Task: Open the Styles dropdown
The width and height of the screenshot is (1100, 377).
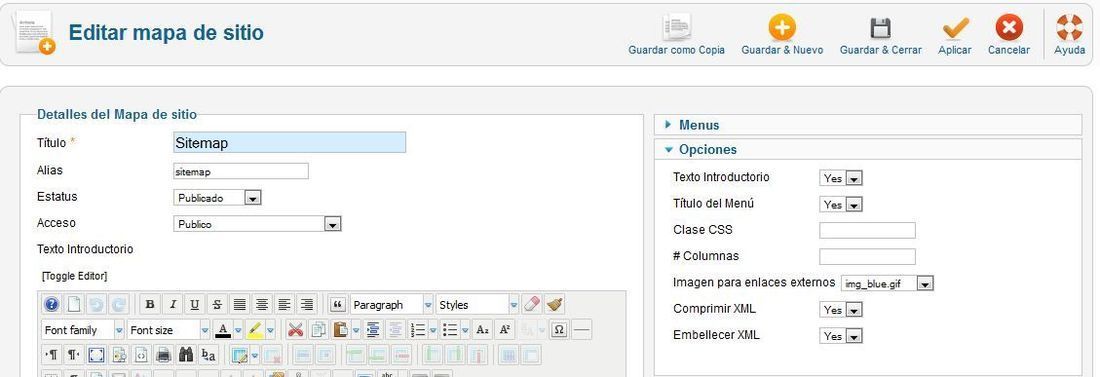Action: (x=478, y=305)
